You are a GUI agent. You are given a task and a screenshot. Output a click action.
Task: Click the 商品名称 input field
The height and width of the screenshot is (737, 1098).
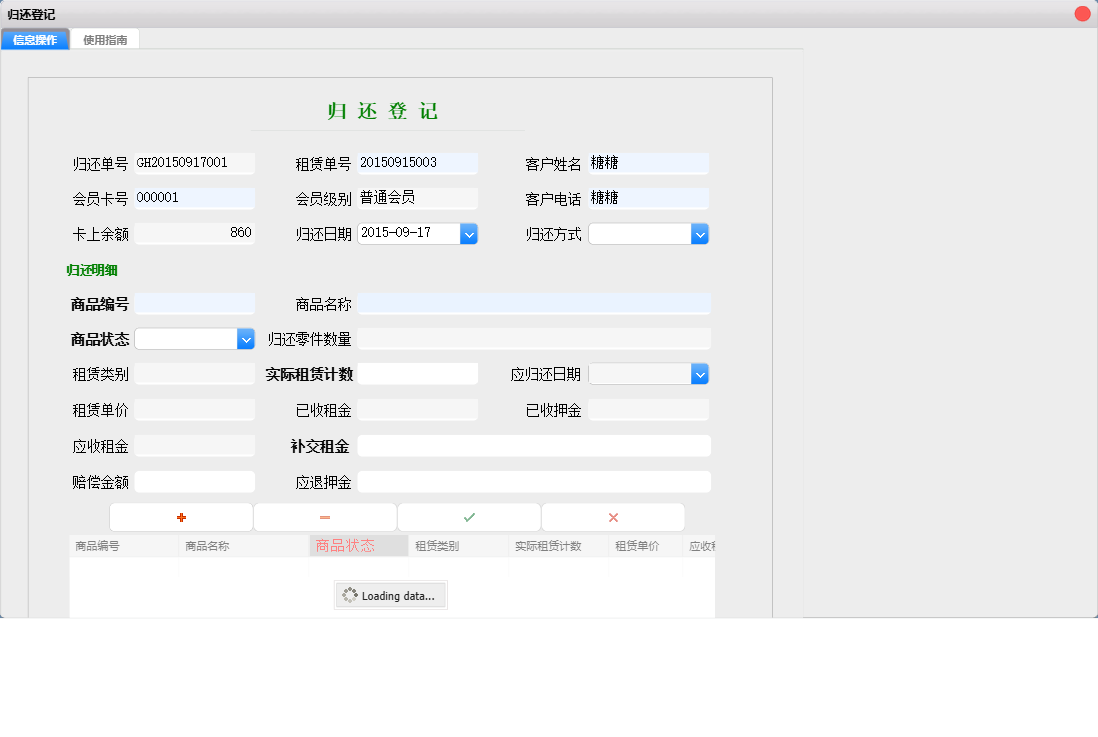(x=534, y=303)
